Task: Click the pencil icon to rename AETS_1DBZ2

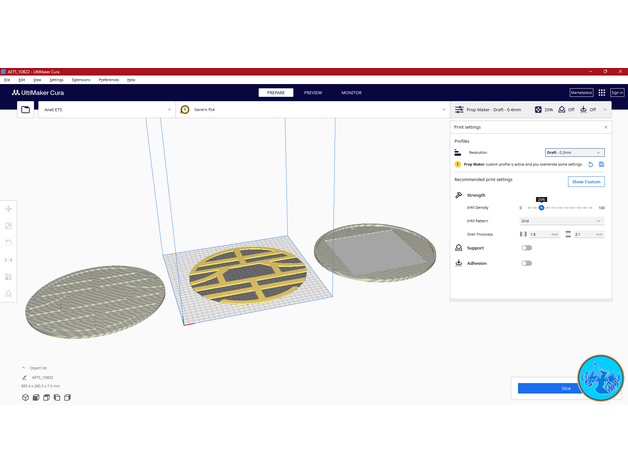Action: (x=23, y=378)
